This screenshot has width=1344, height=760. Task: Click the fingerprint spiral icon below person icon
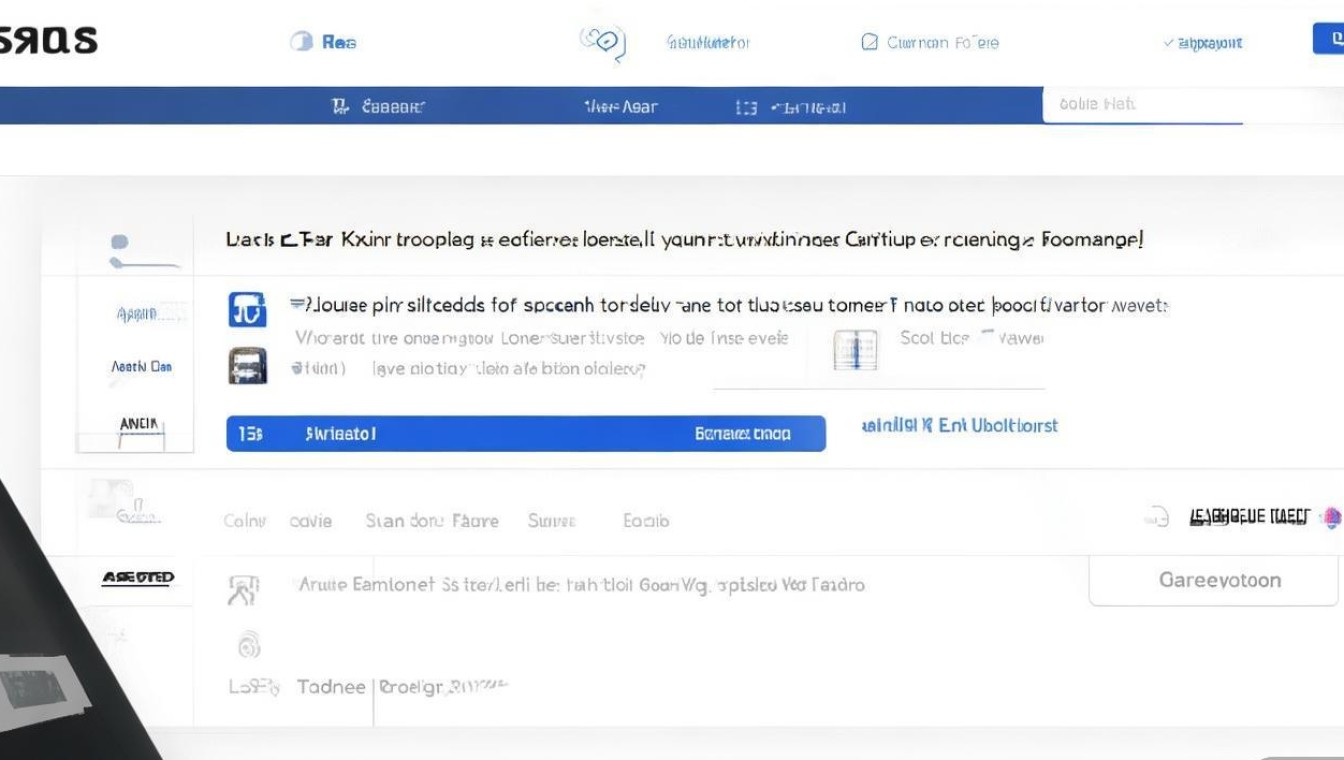click(x=249, y=645)
